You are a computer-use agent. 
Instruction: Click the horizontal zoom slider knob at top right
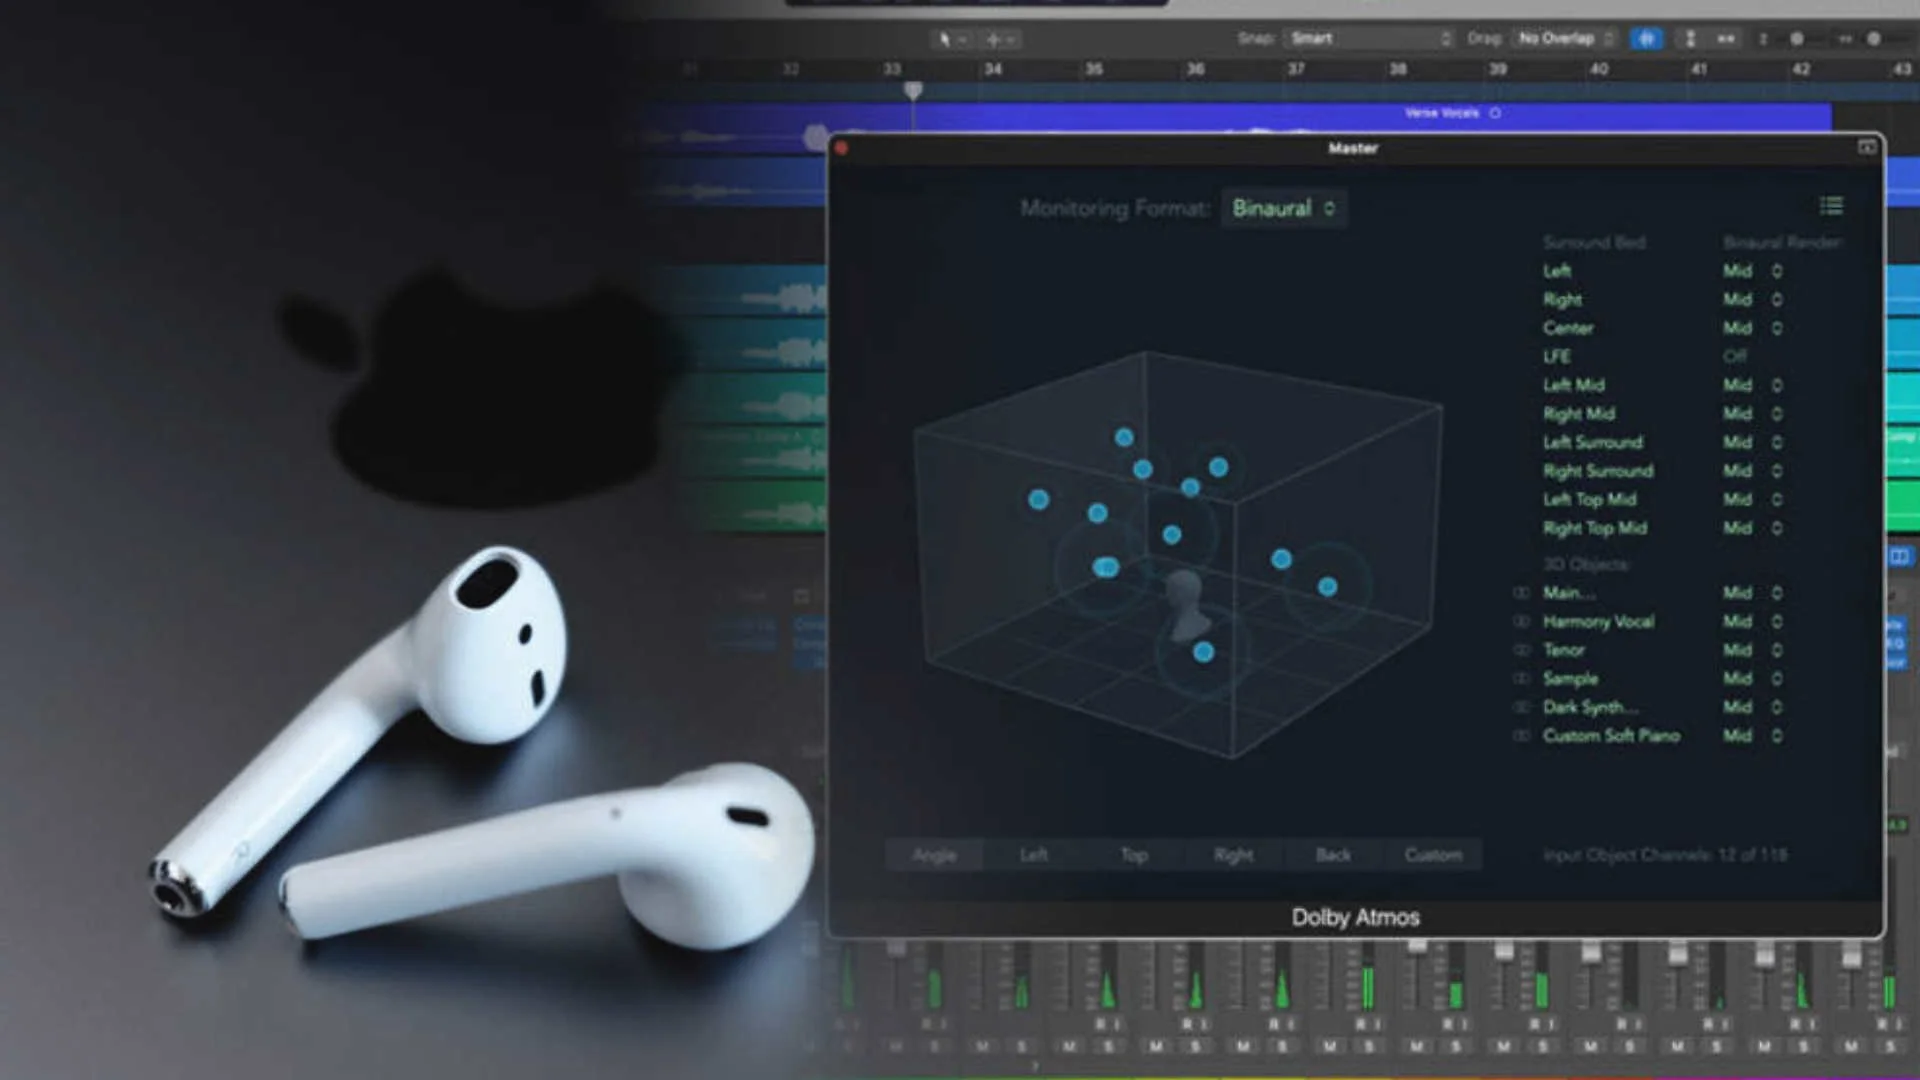[x=1874, y=38]
